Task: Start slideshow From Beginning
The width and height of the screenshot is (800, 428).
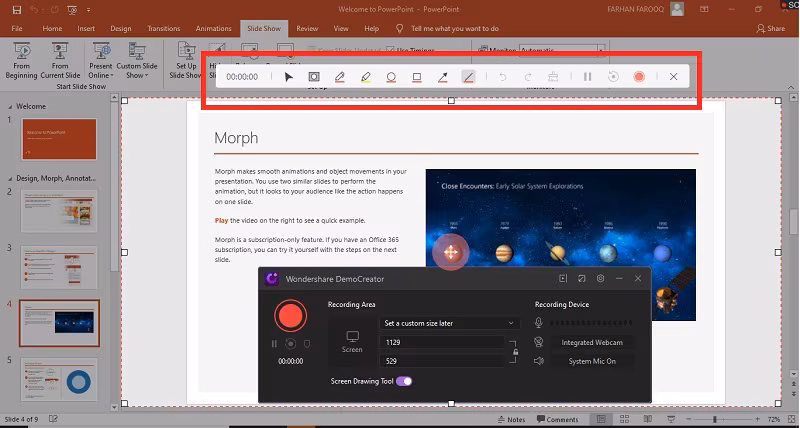Action: click(21, 61)
